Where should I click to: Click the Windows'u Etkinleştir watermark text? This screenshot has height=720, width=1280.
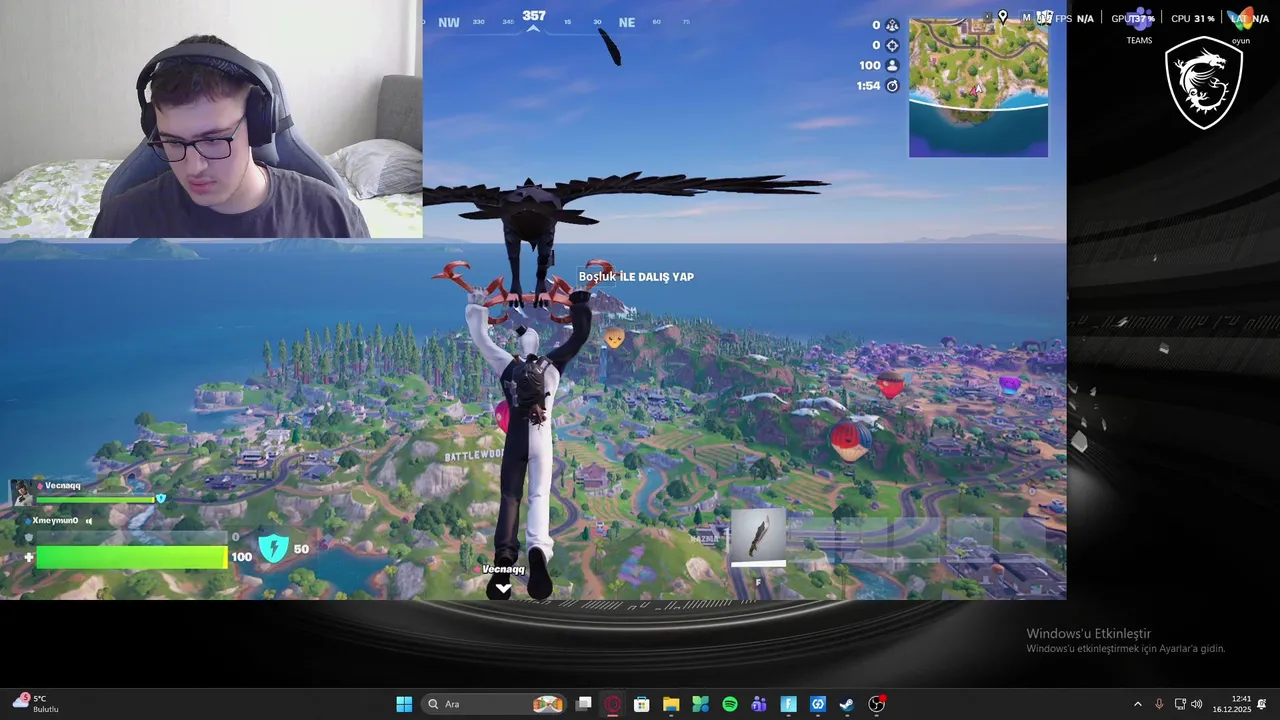(1088, 633)
